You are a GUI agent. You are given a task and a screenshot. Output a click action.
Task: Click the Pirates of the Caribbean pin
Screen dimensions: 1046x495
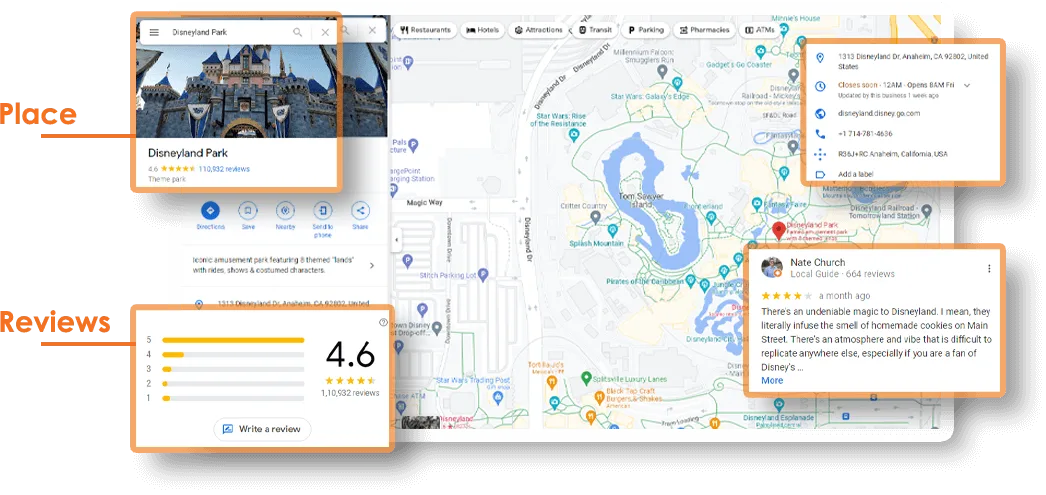tap(690, 281)
